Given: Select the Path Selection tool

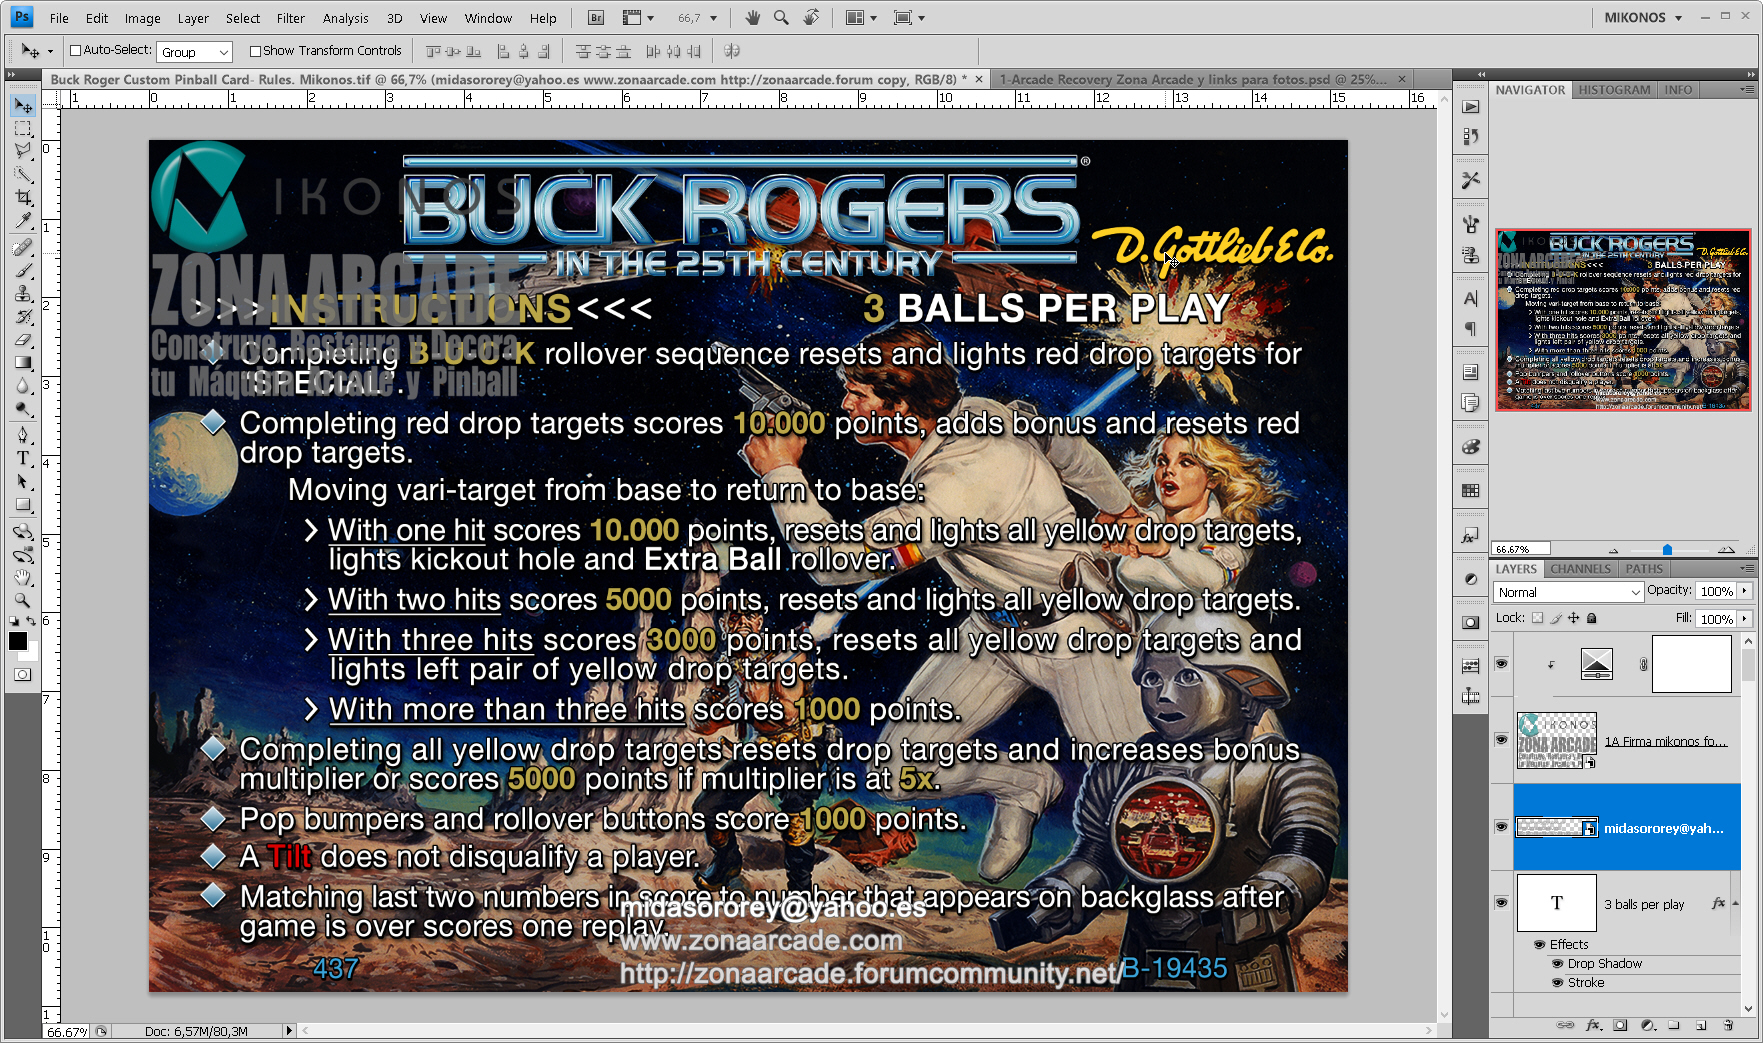Looking at the screenshot, I should (23, 481).
